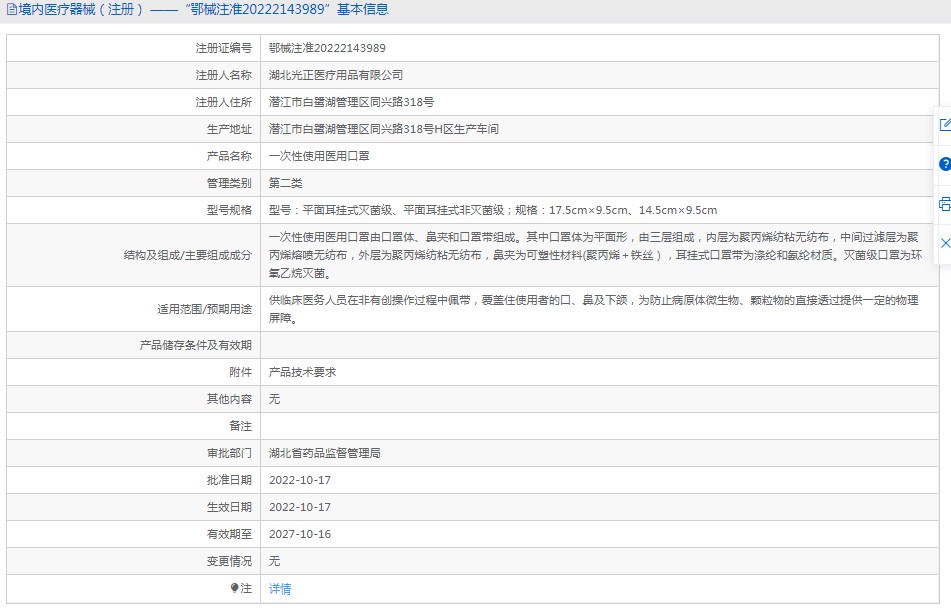Click the 生效日期 label
The height and width of the screenshot is (611, 951).
pyautogui.click(x=229, y=507)
